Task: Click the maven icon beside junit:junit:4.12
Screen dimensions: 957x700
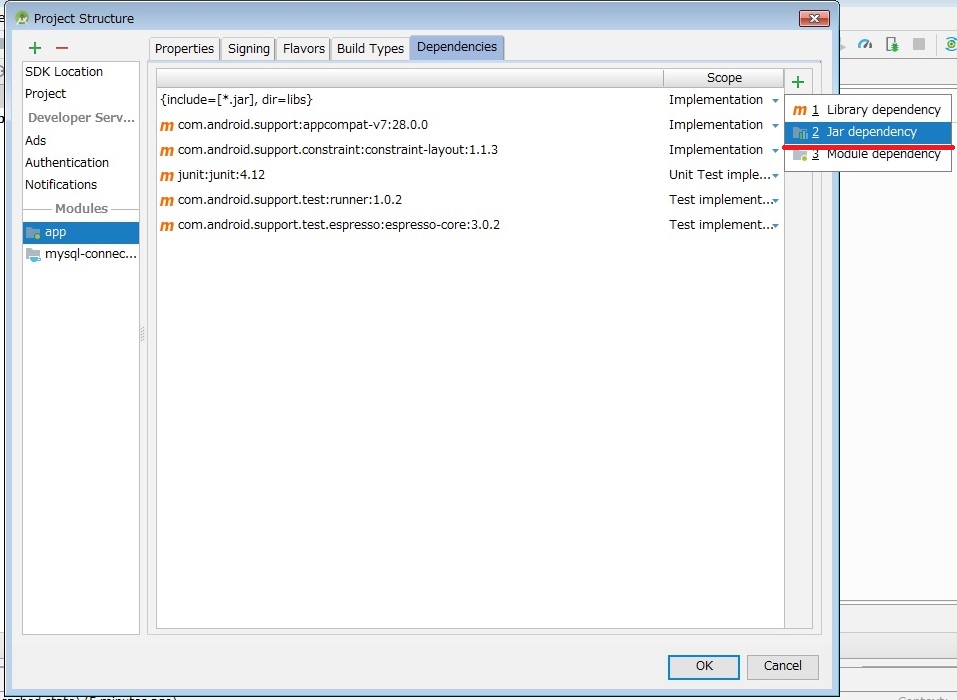Action: pyautogui.click(x=167, y=176)
